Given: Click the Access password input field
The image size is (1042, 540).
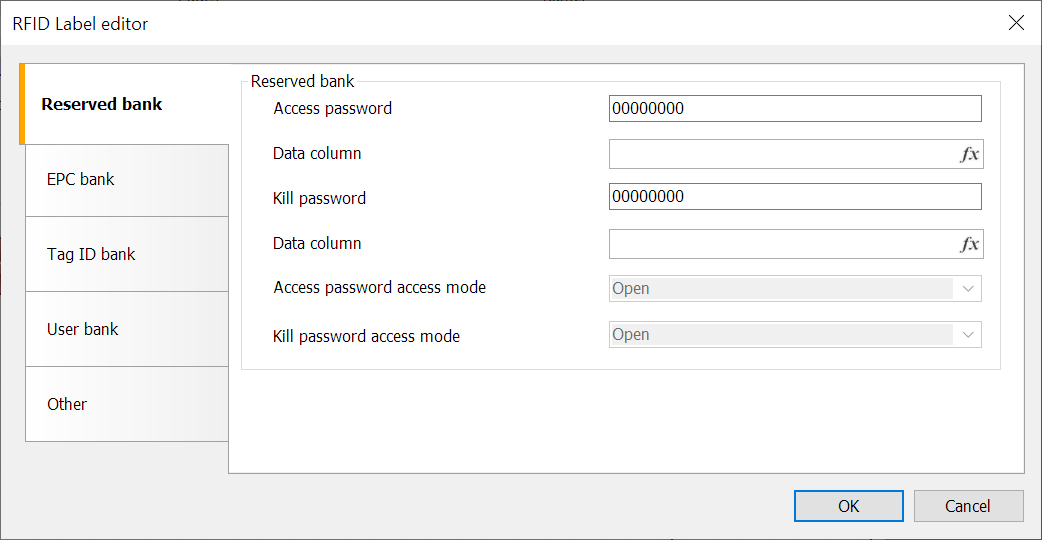Looking at the screenshot, I should point(794,109).
